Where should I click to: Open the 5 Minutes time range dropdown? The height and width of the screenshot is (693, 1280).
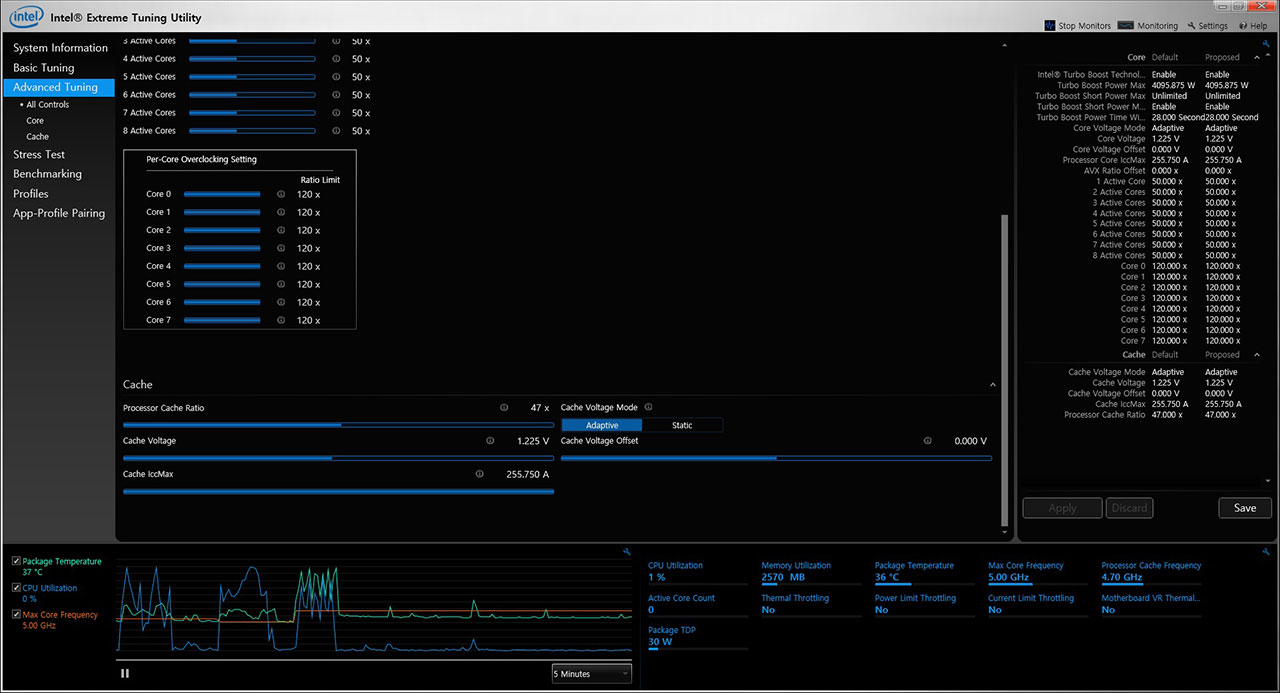[591, 674]
